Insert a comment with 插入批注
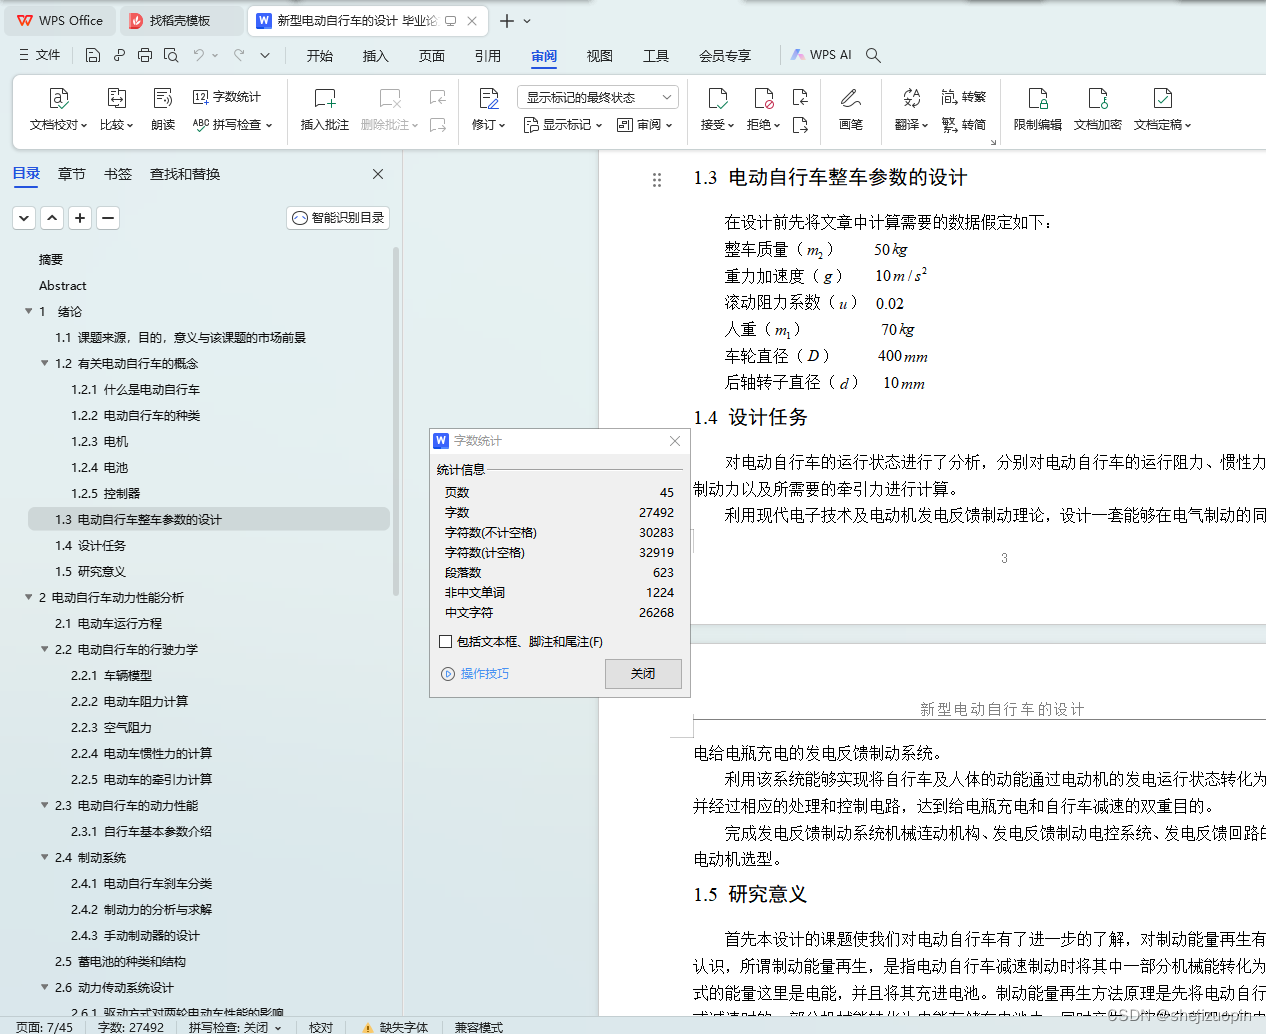Image resolution: width=1266 pixels, height=1034 pixels. click(x=325, y=109)
